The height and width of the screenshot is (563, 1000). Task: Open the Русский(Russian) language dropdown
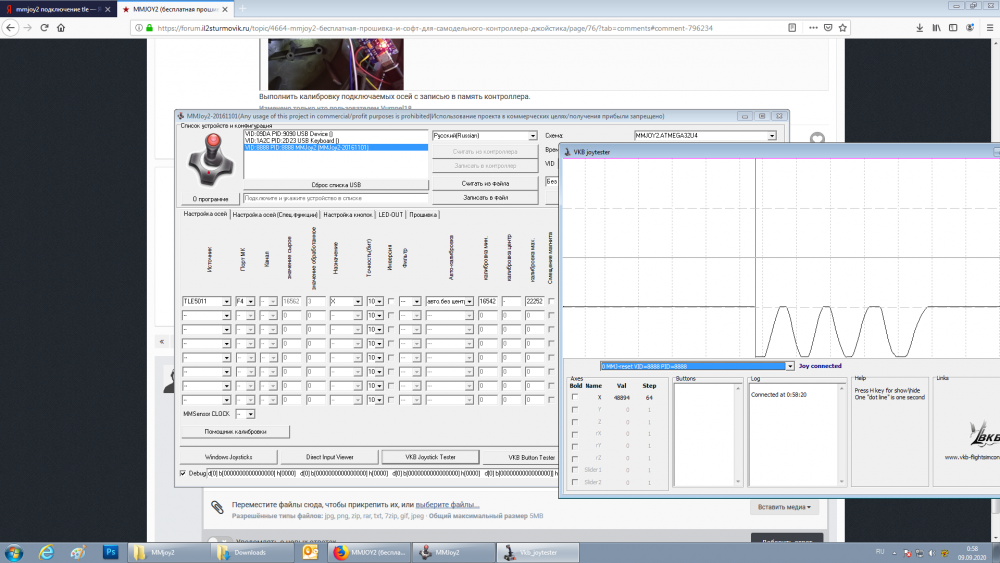(484, 135)
